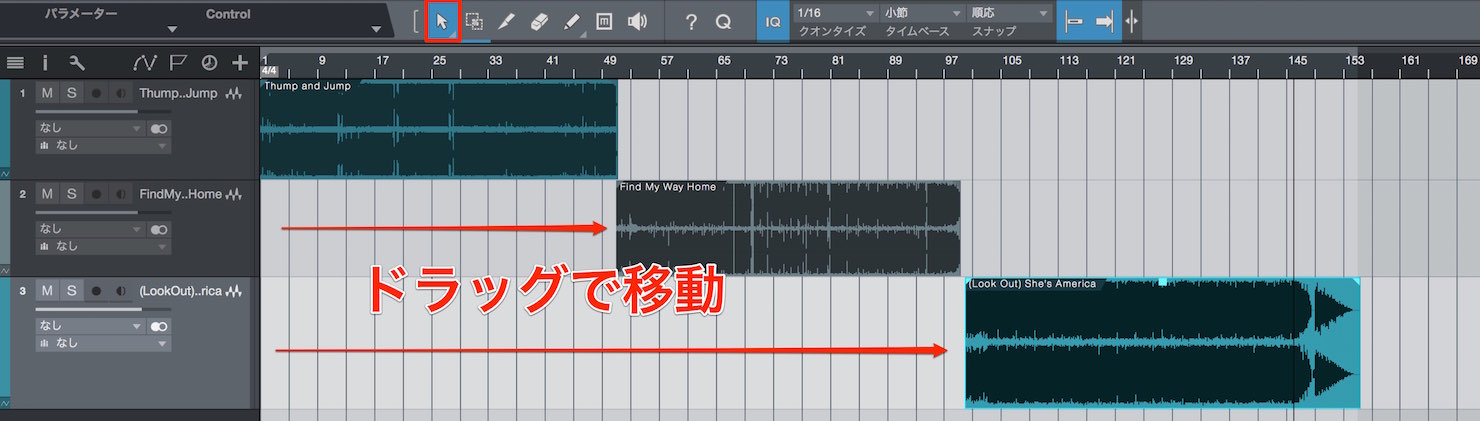Open tempo track clock icon

209,63
